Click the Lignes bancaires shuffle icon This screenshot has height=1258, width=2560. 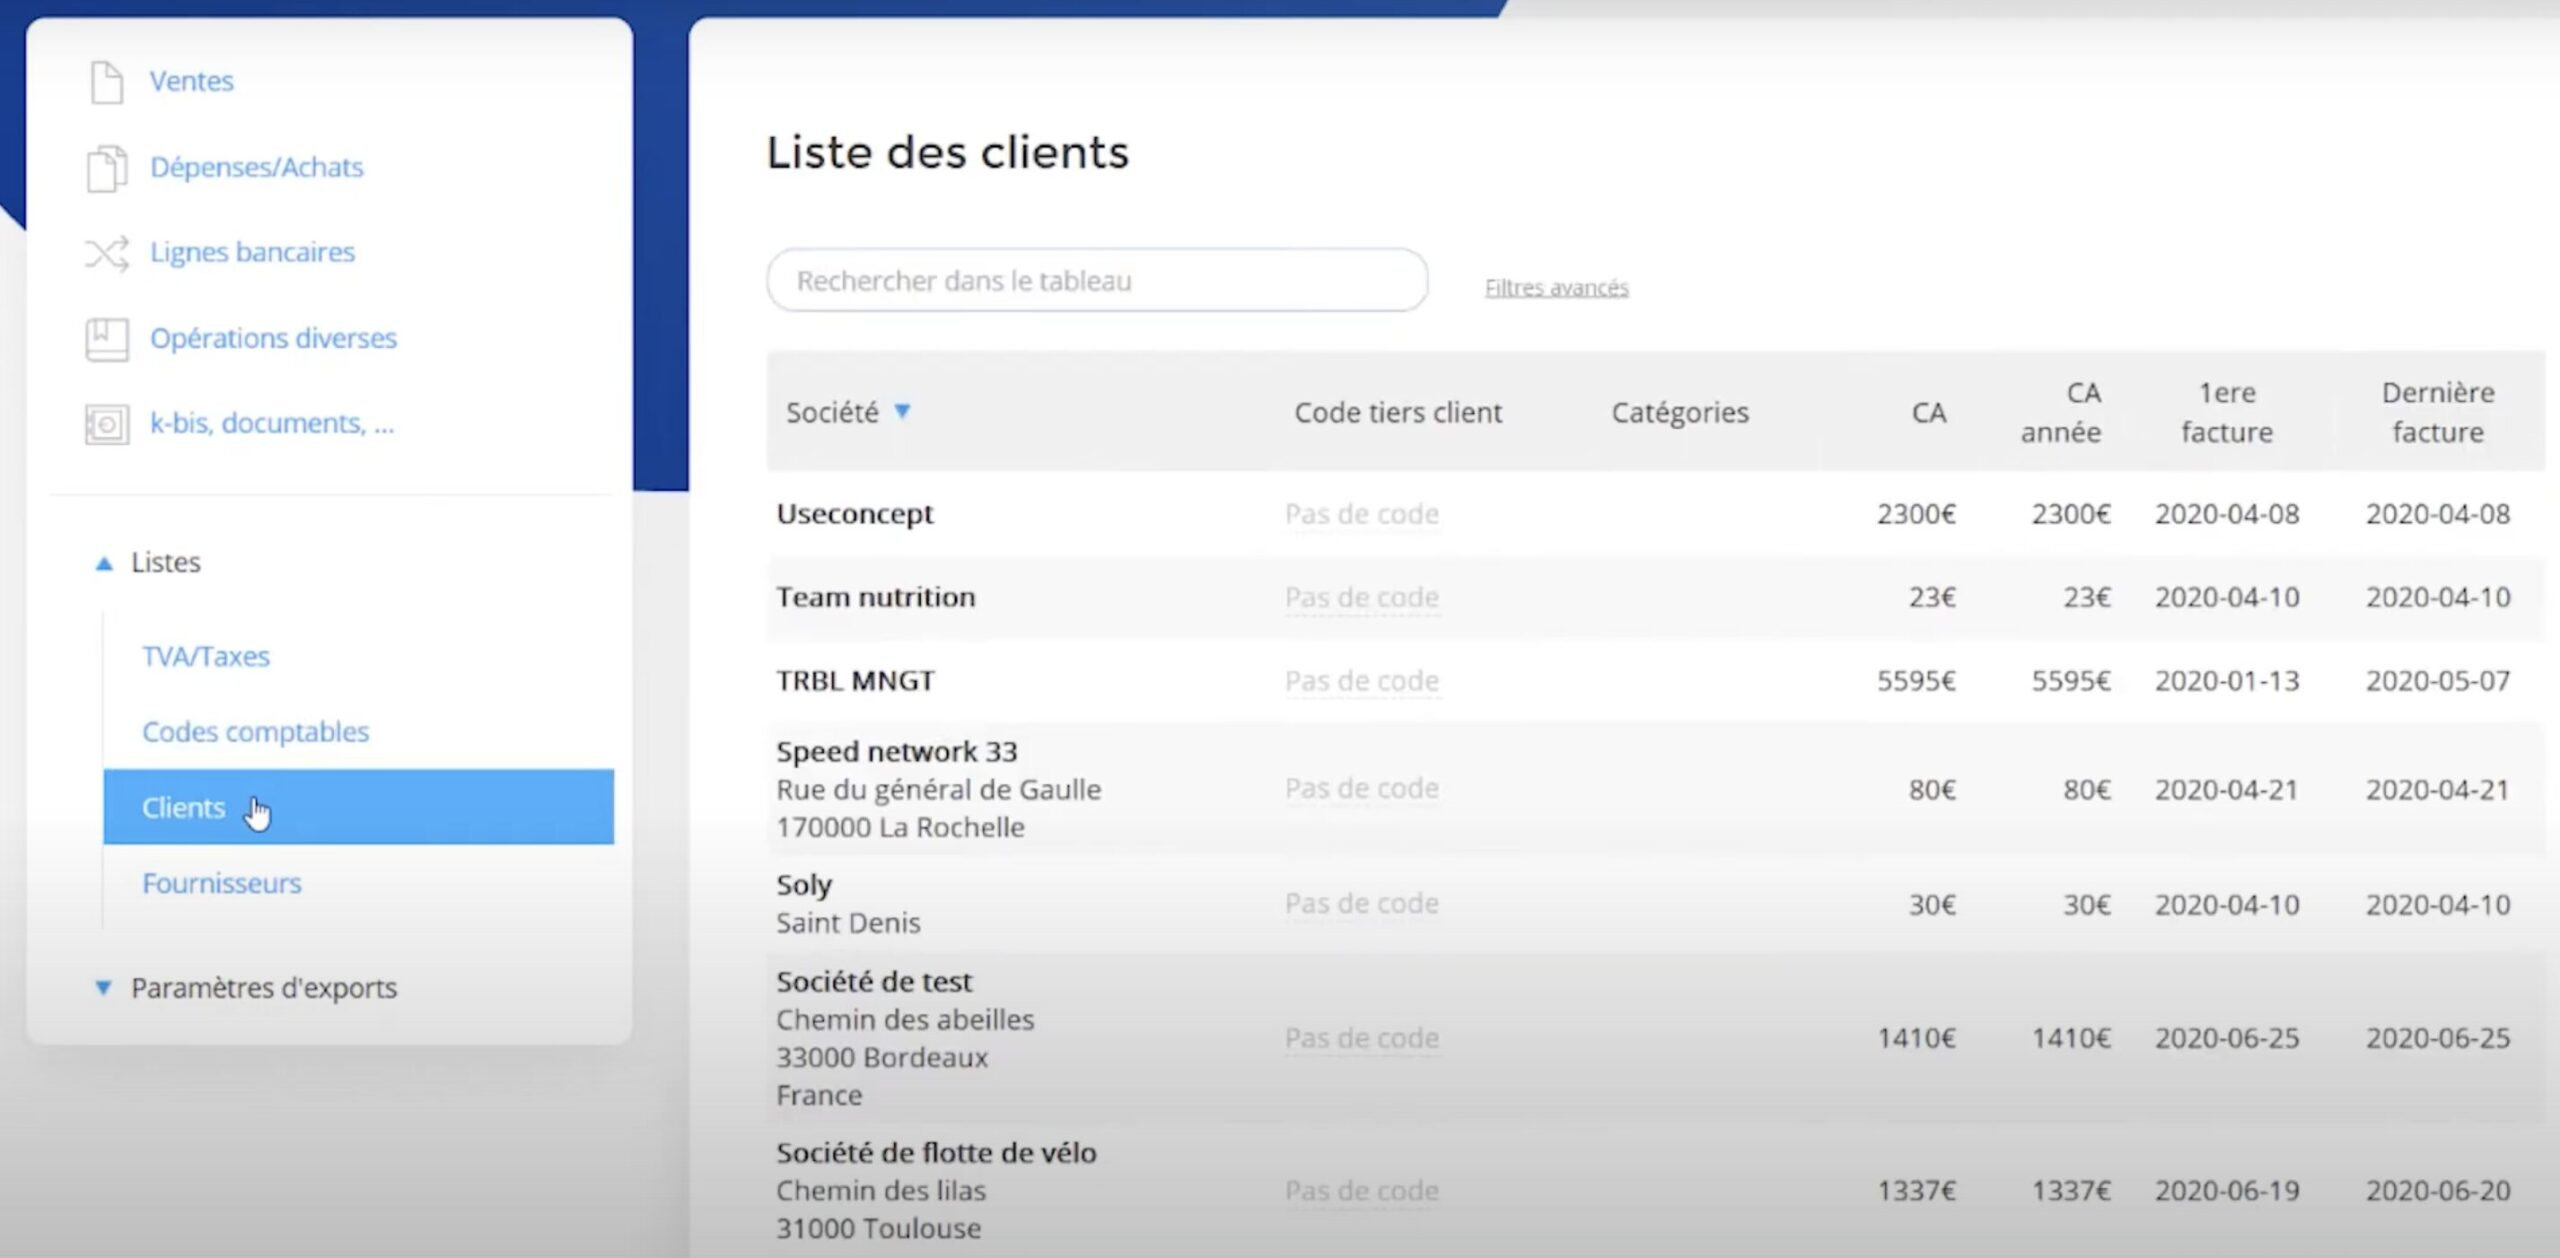coord(106,253)
